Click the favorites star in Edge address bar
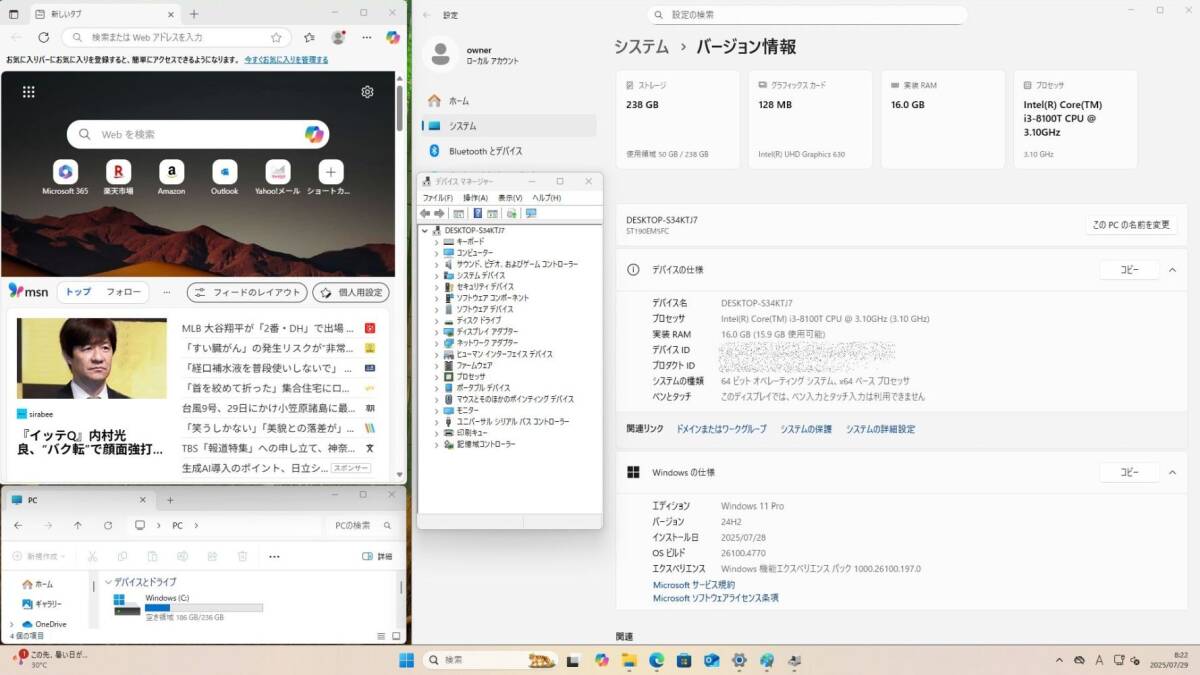The image size is (1200, 675). 276,37
